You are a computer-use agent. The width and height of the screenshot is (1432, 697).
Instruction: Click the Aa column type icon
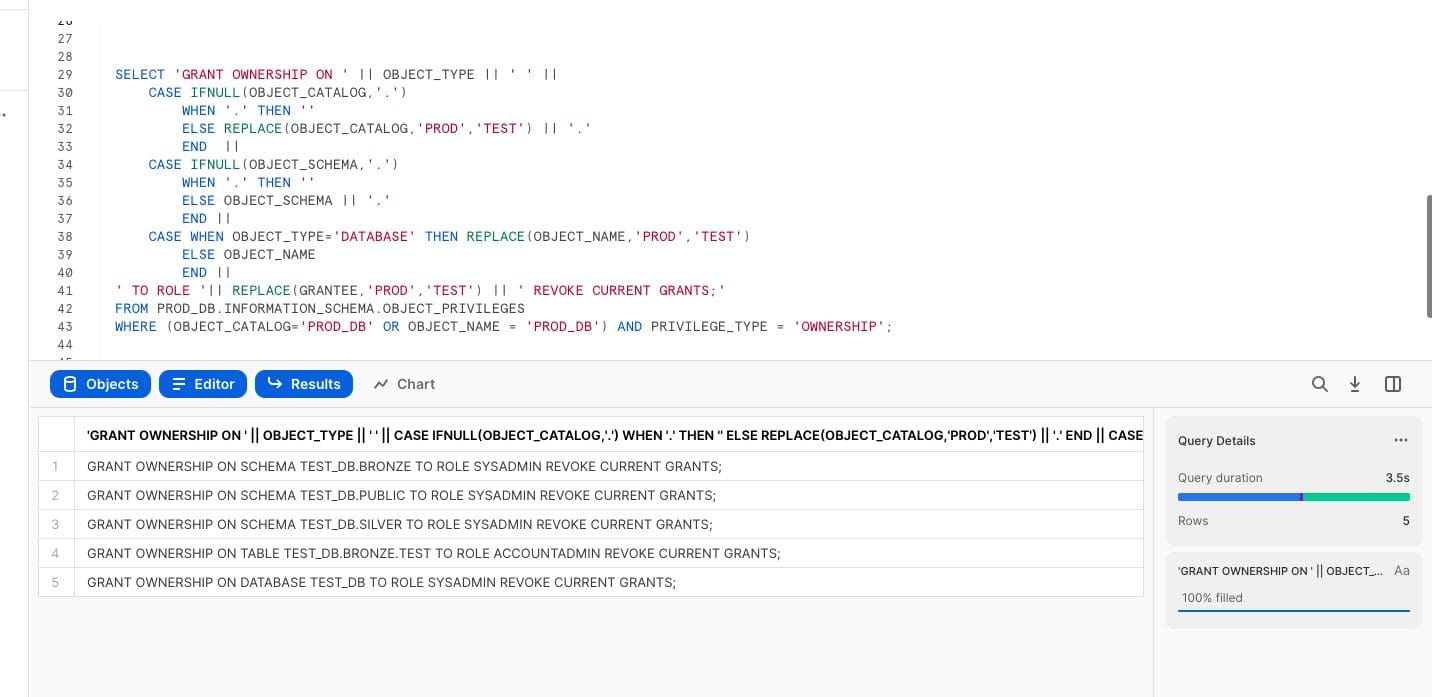[1401, 571]
